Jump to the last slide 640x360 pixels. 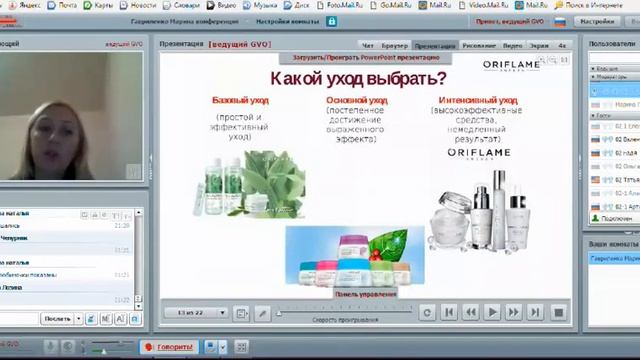pos(535,313)
